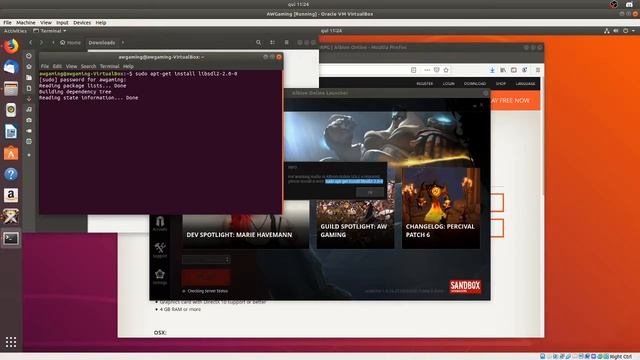The image size is (640, 360).
Task: Open the terminal Search menu
Action: 88,66
